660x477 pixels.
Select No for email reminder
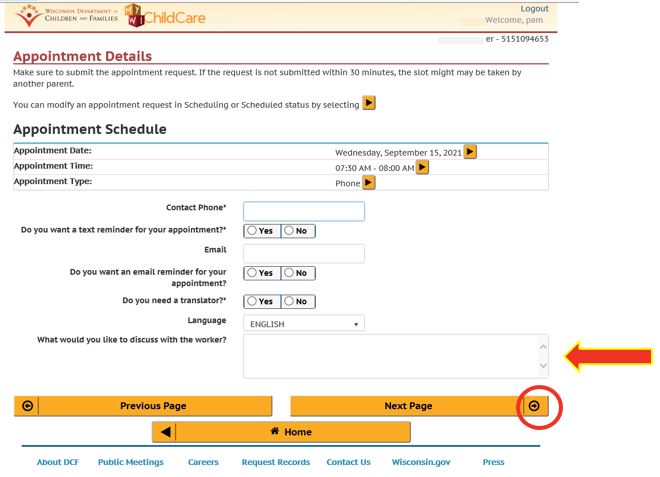(297, 273)
